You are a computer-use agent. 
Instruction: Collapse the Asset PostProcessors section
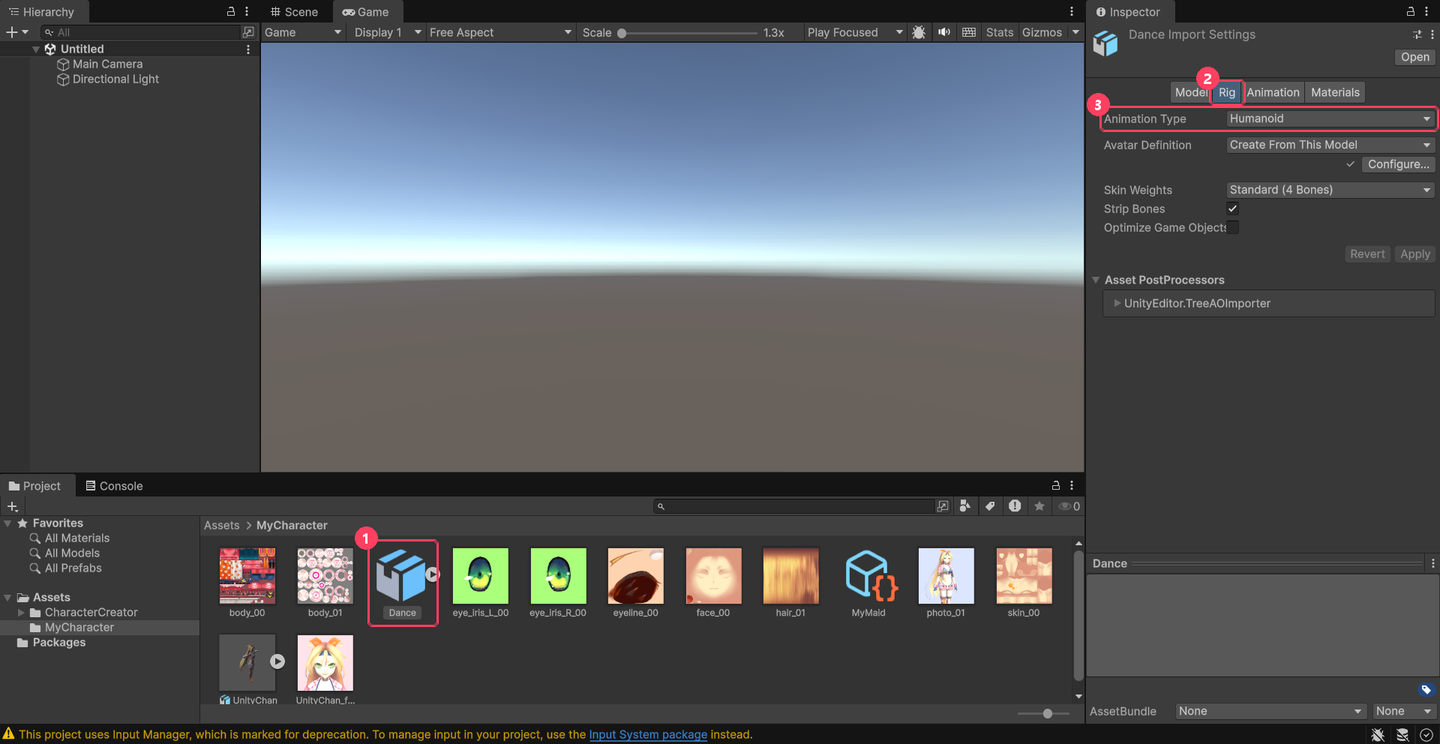(1097, 280)
